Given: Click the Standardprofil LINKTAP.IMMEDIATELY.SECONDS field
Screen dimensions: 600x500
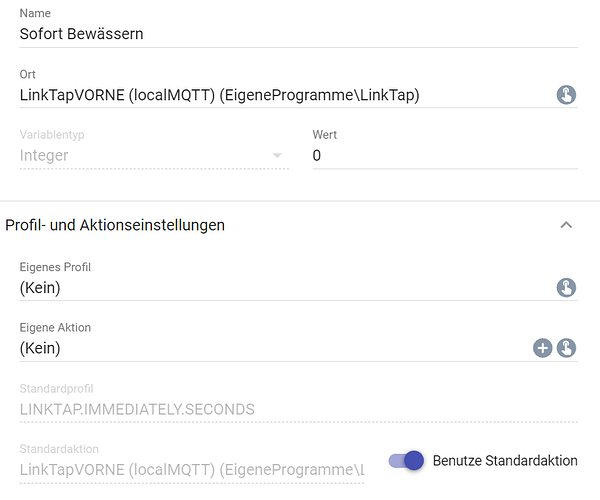Looking at the screenshot, I should coord(298,409).
